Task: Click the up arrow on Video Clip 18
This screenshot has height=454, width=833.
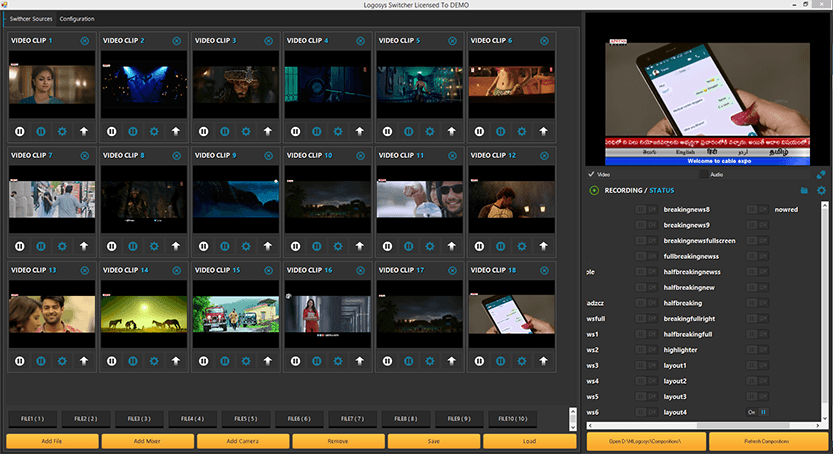Action: tap(543, 361)
